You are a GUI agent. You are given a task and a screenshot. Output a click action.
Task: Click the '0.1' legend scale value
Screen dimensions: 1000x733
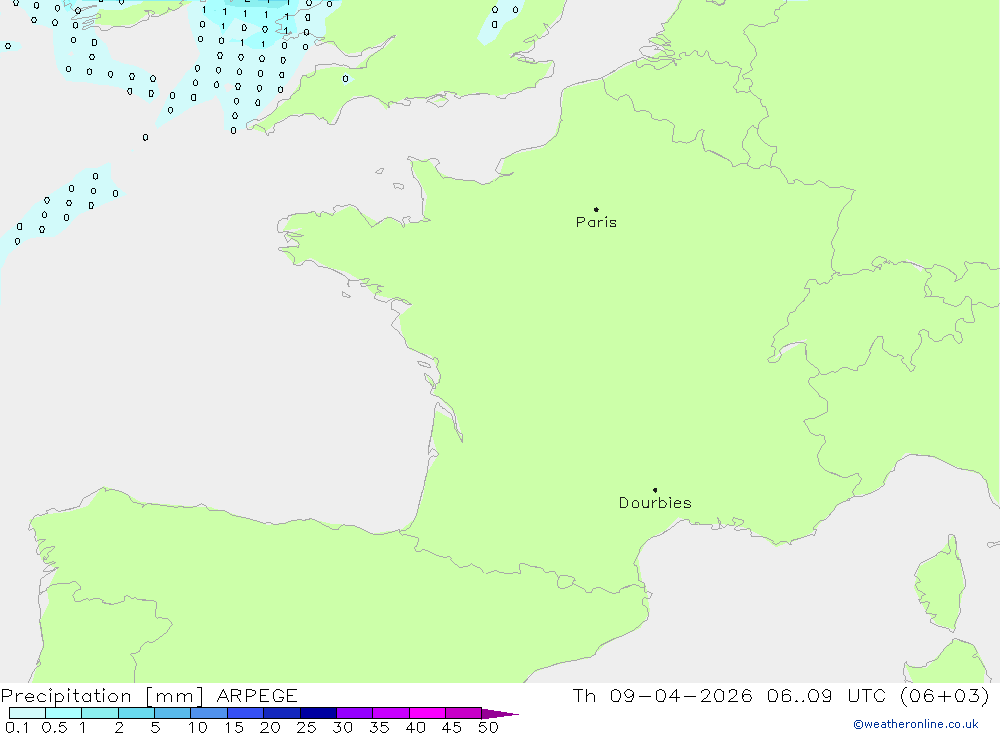[17, 727]
